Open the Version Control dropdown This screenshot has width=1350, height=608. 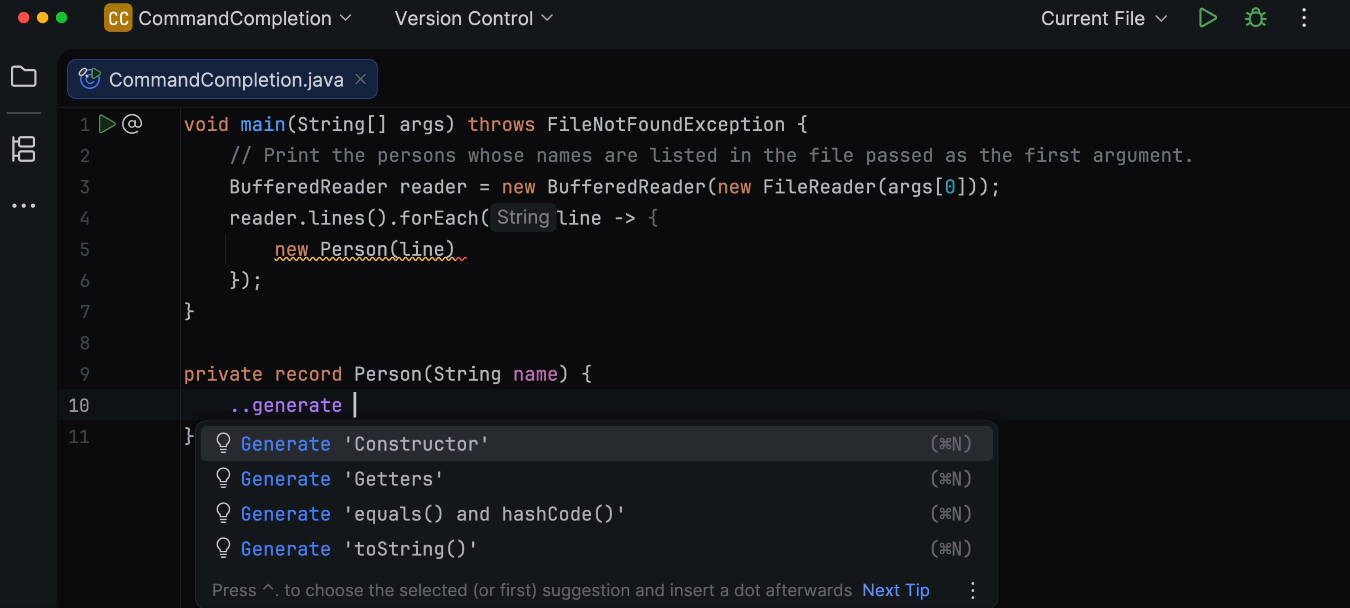(474, 18)
